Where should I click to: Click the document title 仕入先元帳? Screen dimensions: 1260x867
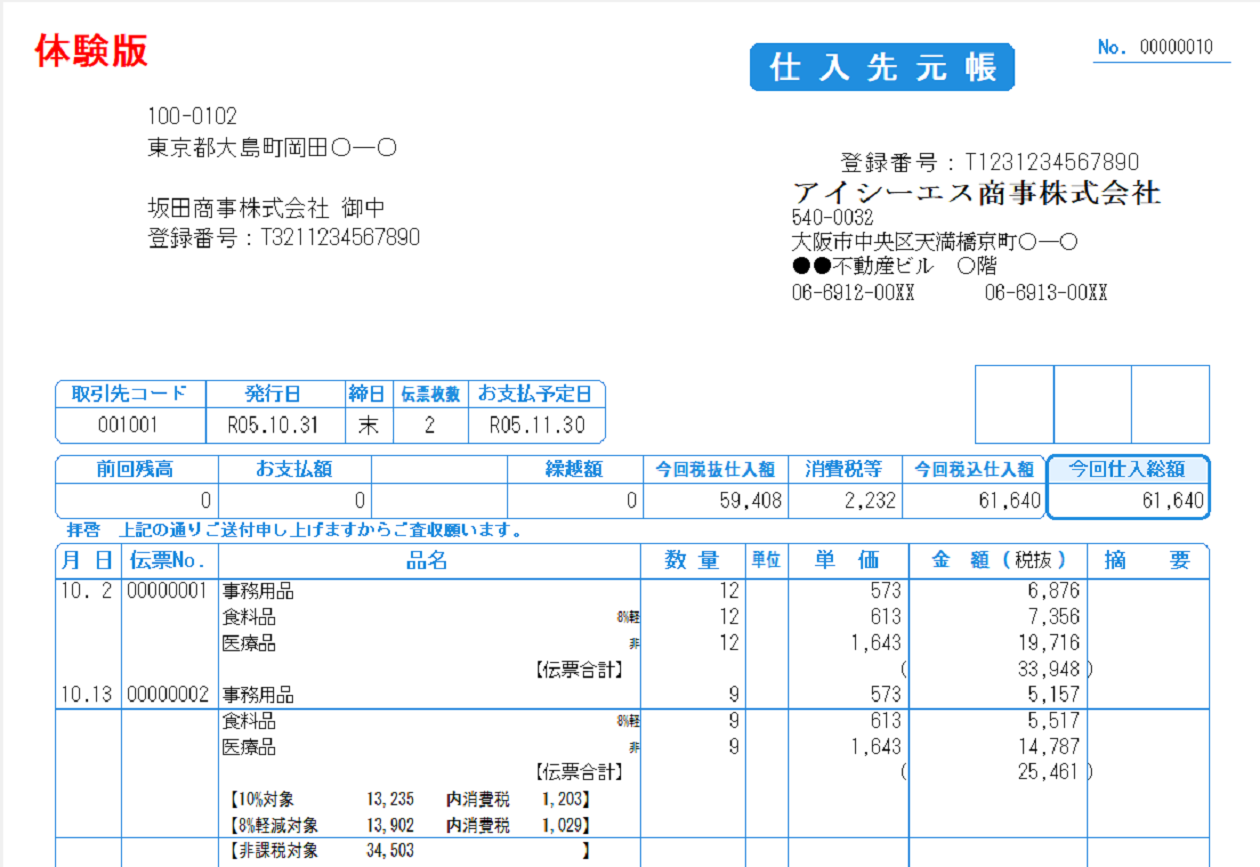tap(882, 67)
